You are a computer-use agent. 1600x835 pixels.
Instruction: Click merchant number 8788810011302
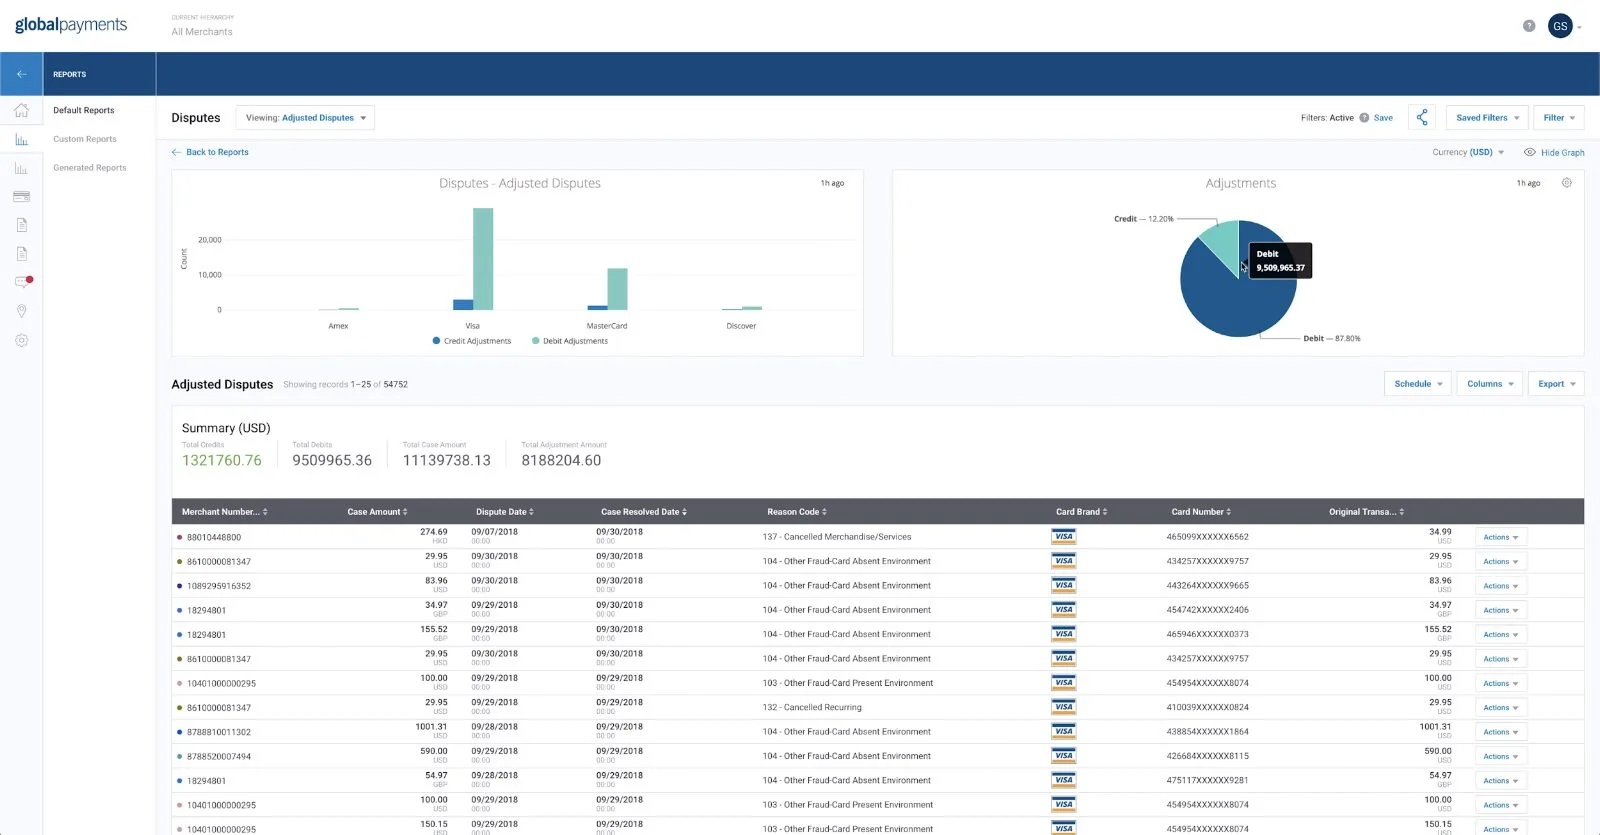point(219,732)
